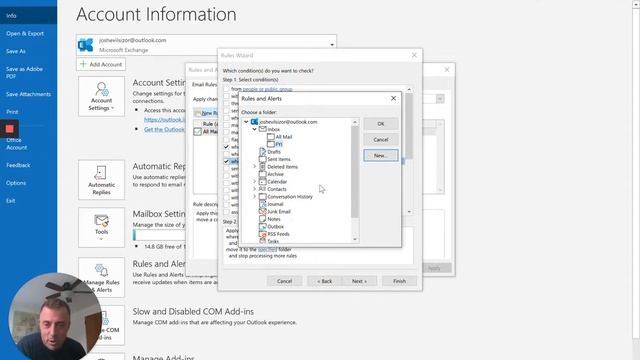Click the Drafts folder icon
Viewport: 640px width, 360px height.
[262, 151]
